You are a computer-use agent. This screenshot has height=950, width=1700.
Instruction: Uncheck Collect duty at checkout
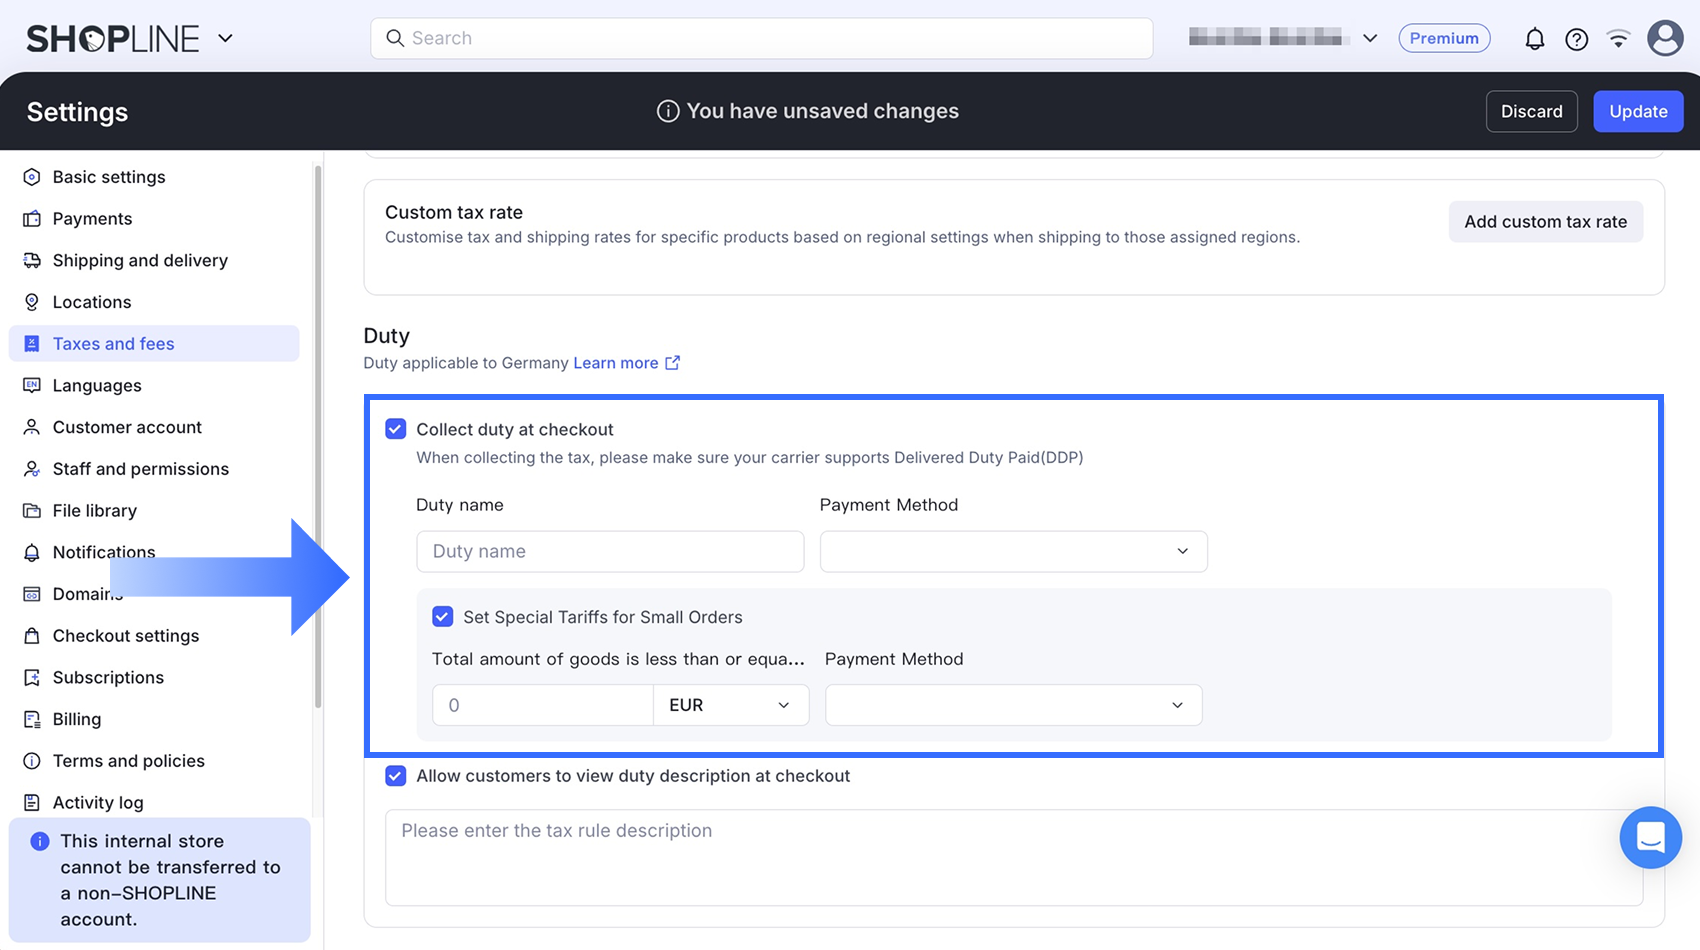(396, 429)
